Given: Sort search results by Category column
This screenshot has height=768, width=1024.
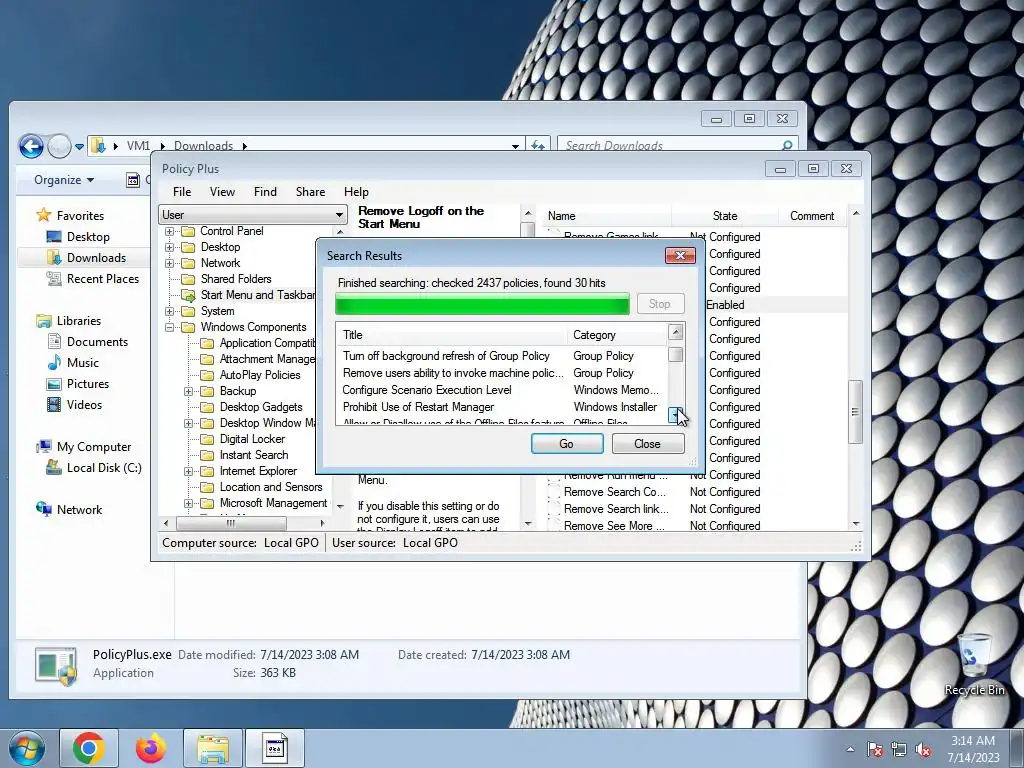Looking at the screenshot, I should point(617,335).
